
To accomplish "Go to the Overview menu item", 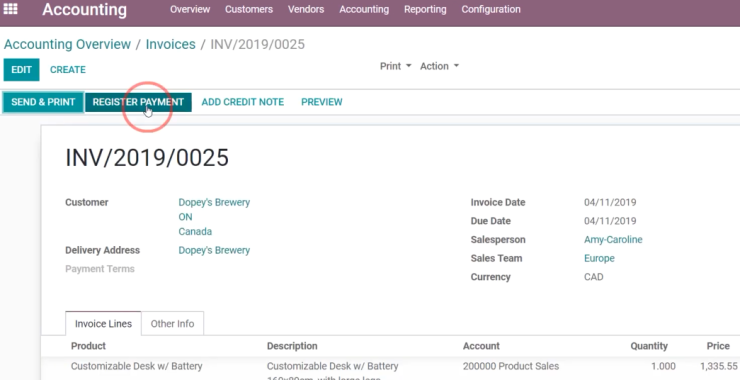I will point(190,9).
